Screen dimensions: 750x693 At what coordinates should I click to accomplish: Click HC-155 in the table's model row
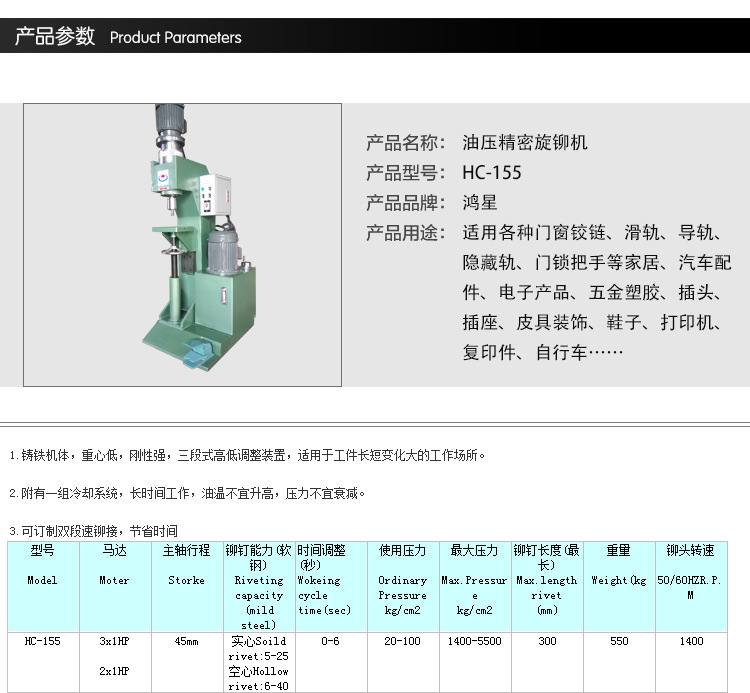tap(42, 642)
